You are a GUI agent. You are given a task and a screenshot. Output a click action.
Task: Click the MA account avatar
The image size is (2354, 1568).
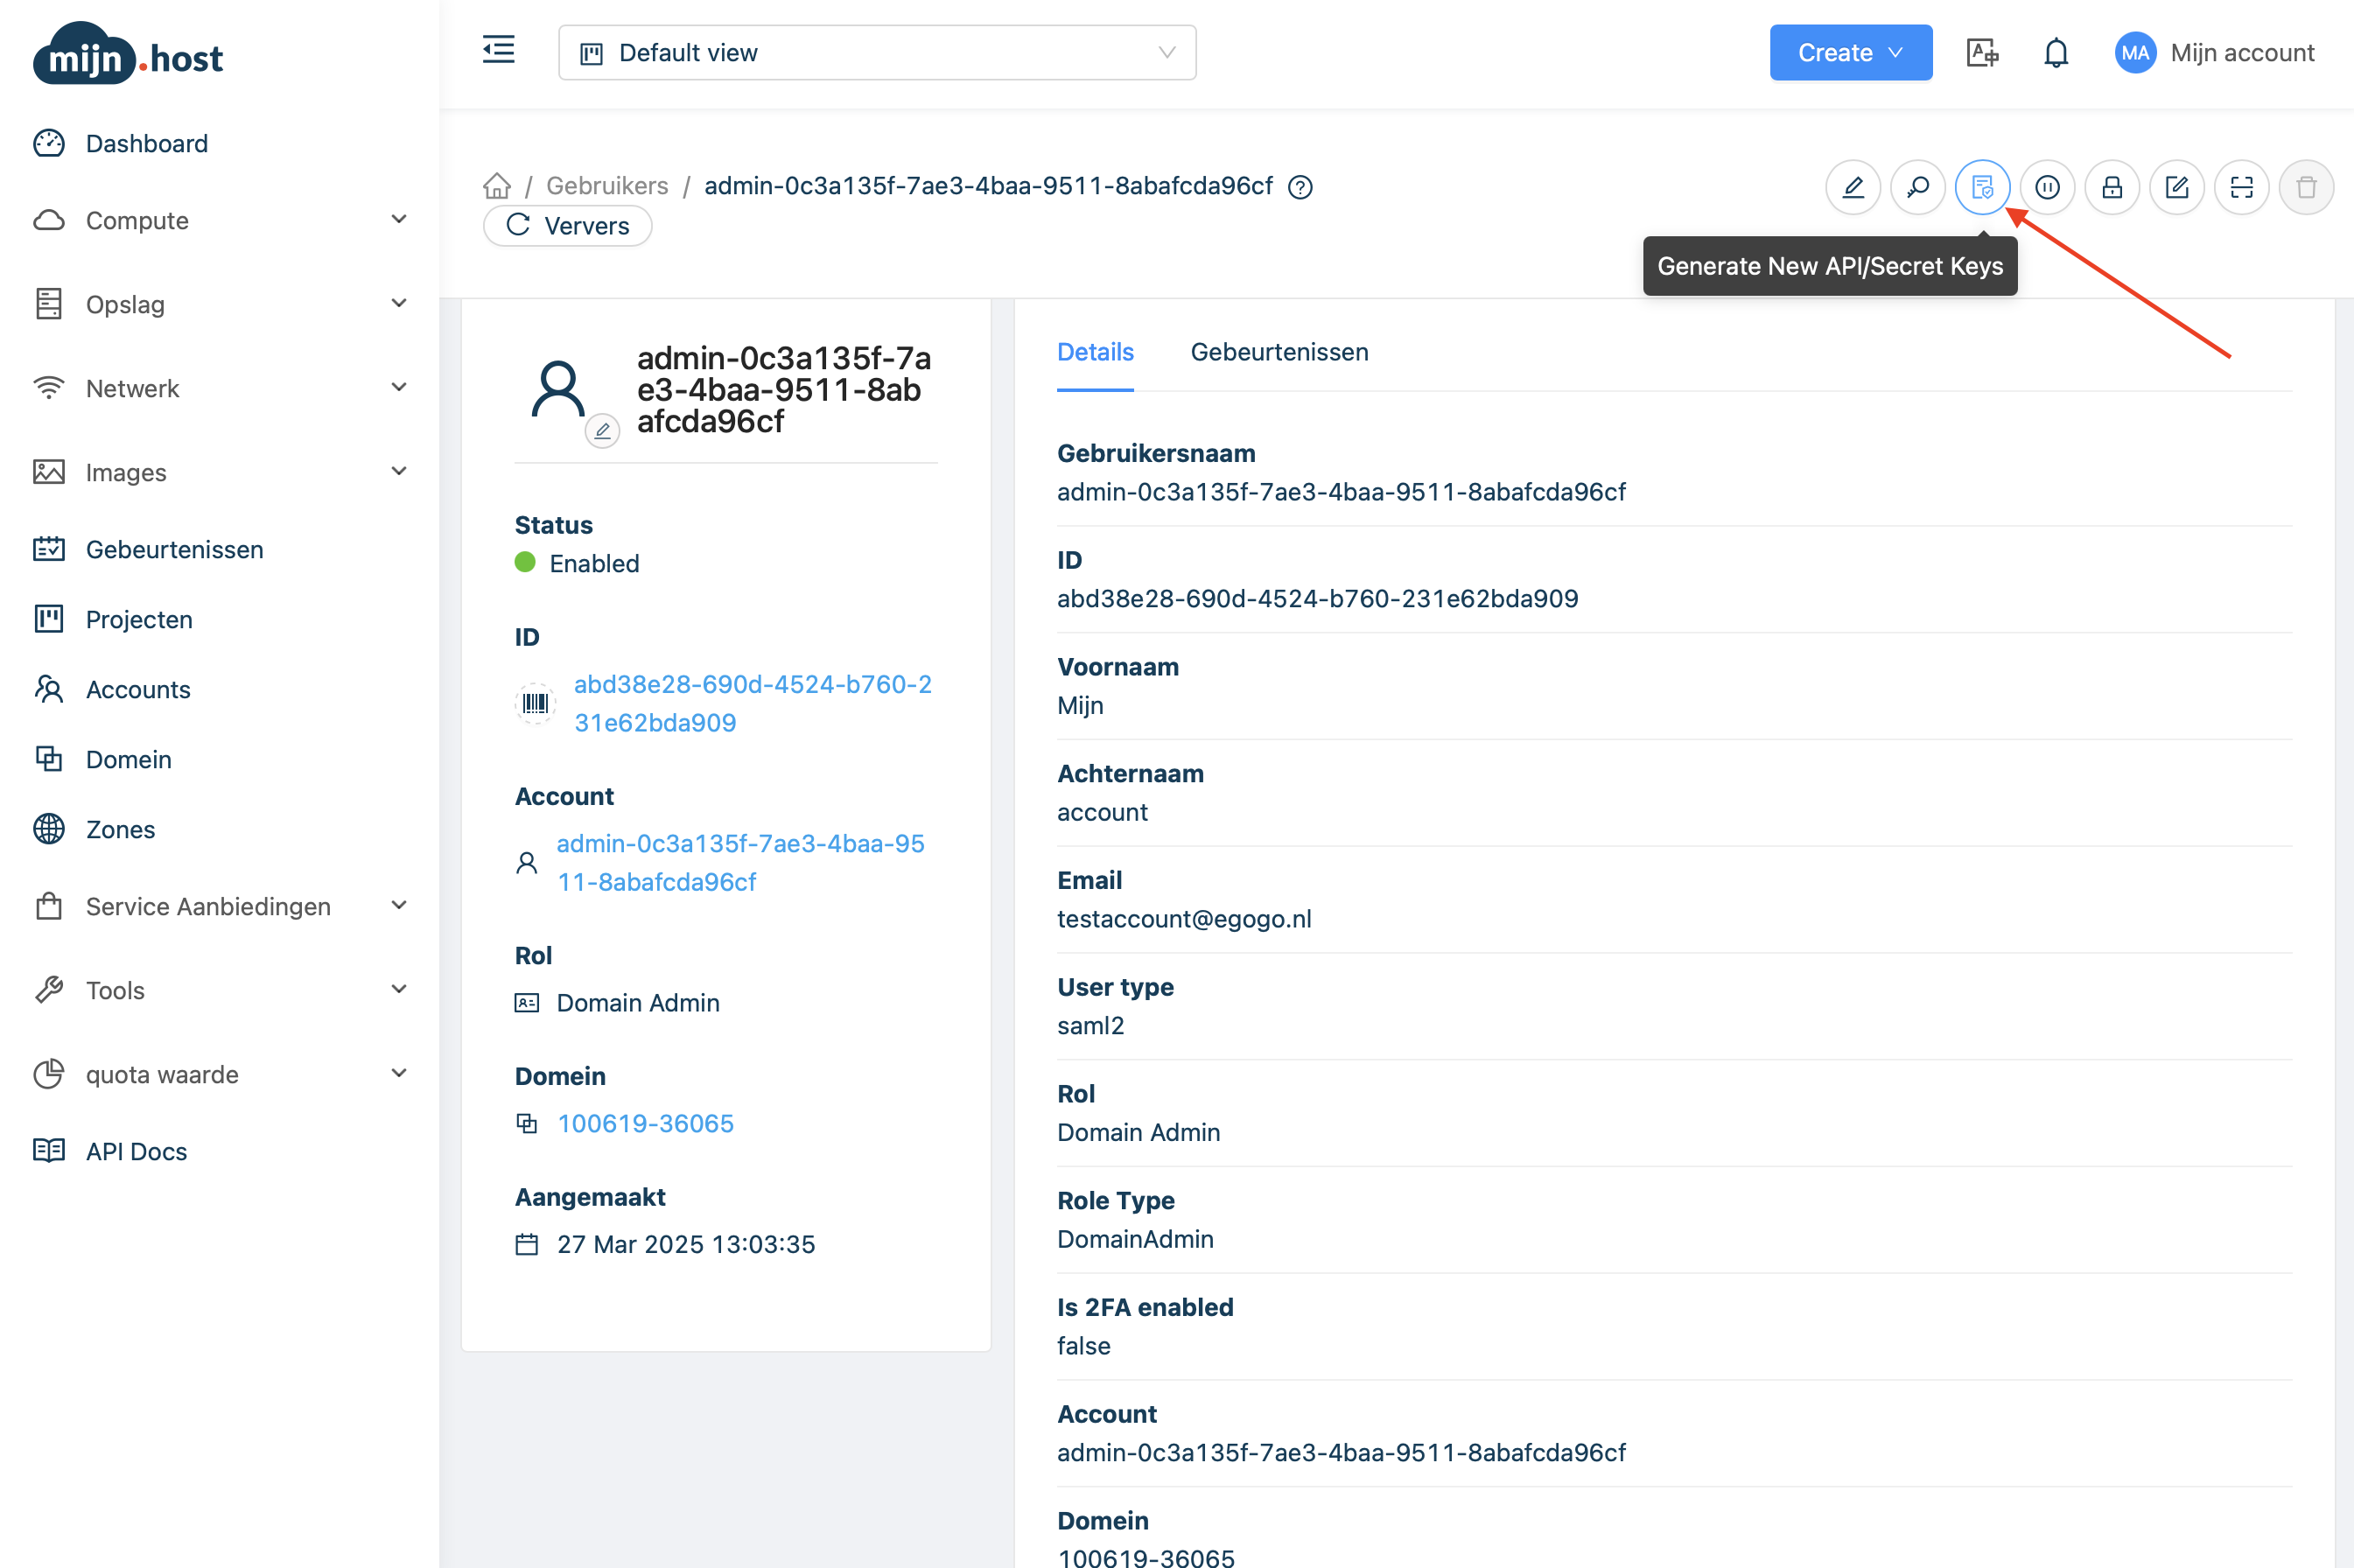pos(2135,52)
